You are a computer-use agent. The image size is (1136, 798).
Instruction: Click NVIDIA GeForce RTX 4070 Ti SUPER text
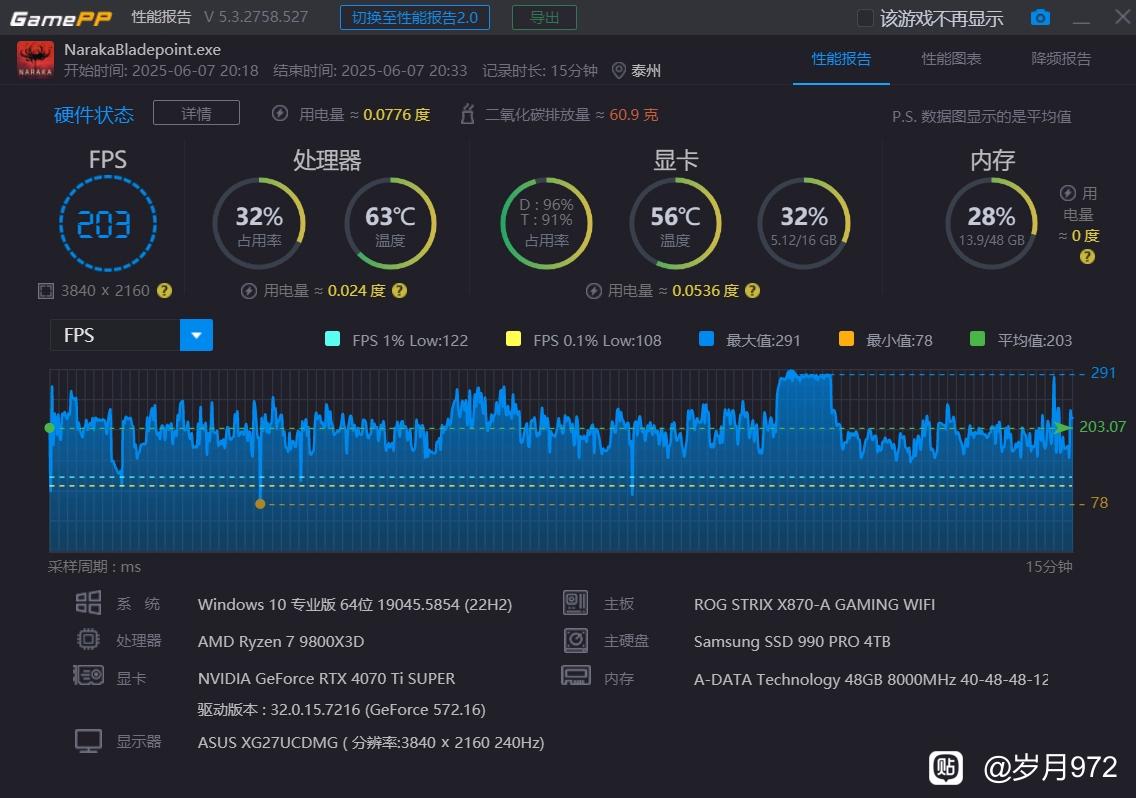[x=327, y=678]
